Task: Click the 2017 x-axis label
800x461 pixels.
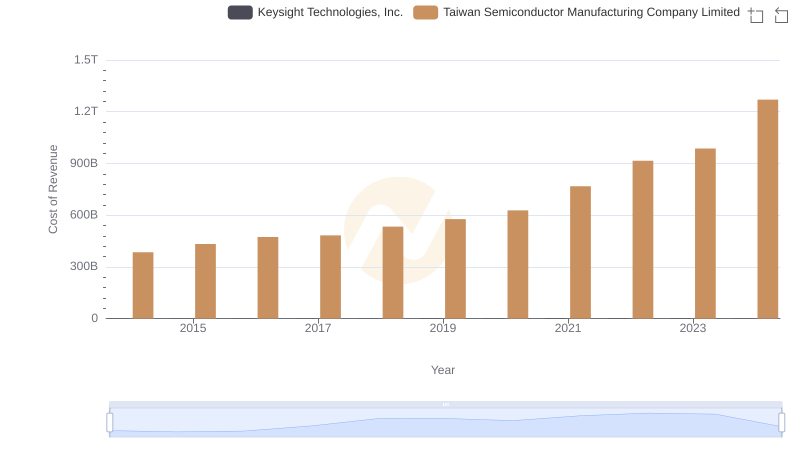Action: [318, 328]
